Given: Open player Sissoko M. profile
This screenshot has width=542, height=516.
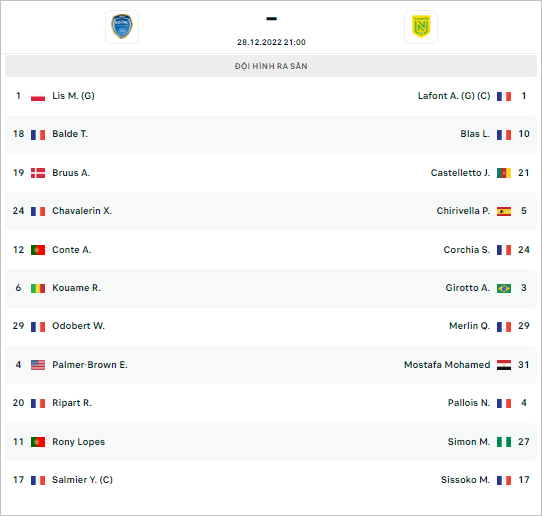Looking at the screenshot, I should [x=465, y=480].
